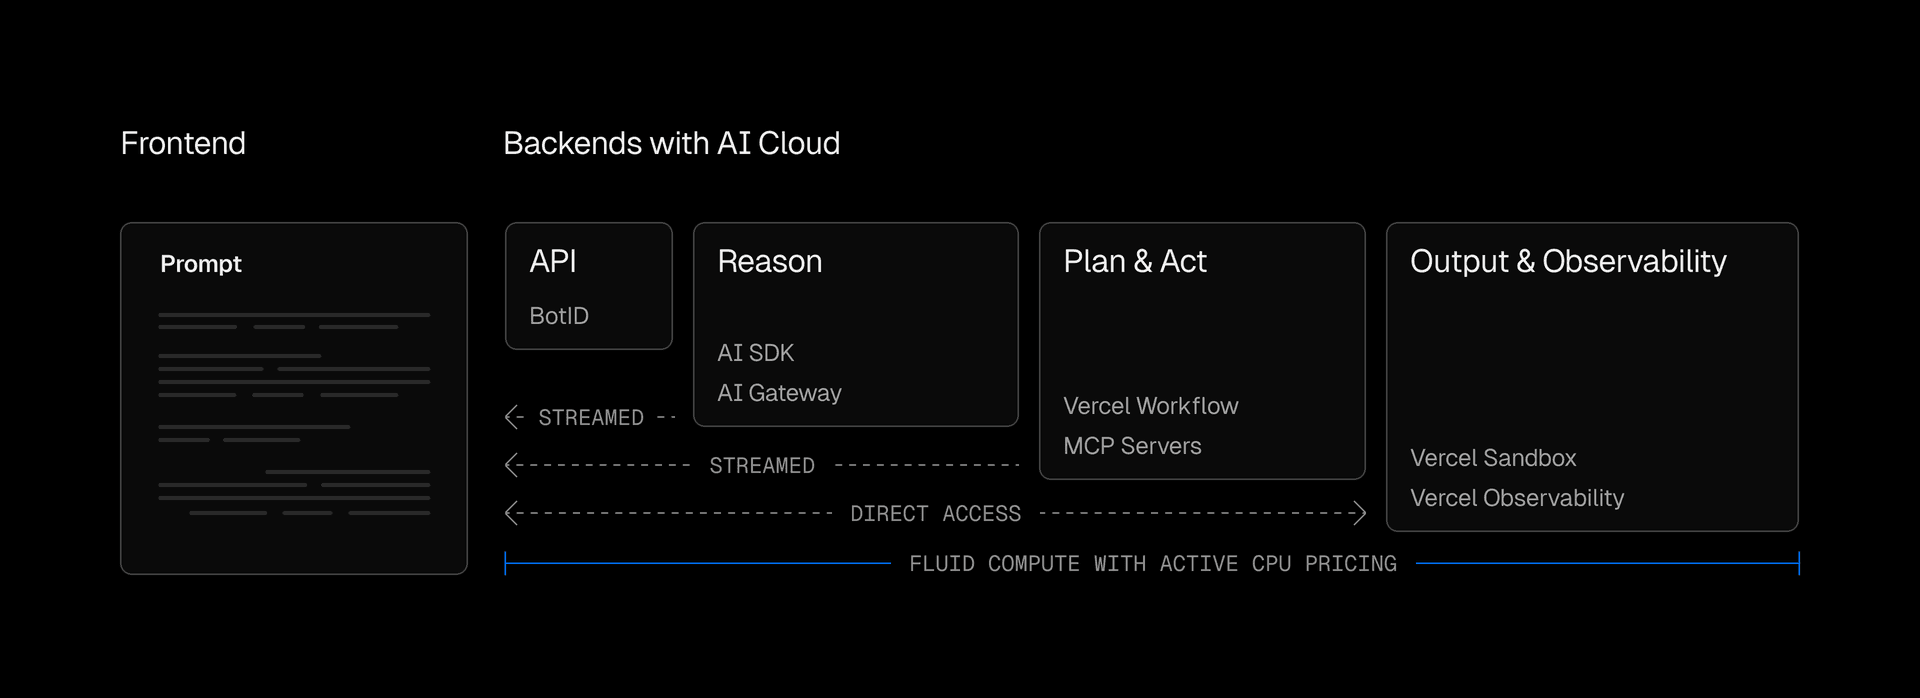Select Vercel Workflow in Plan & Act
Screen dimensions: 1920x698
point(1150,406)
